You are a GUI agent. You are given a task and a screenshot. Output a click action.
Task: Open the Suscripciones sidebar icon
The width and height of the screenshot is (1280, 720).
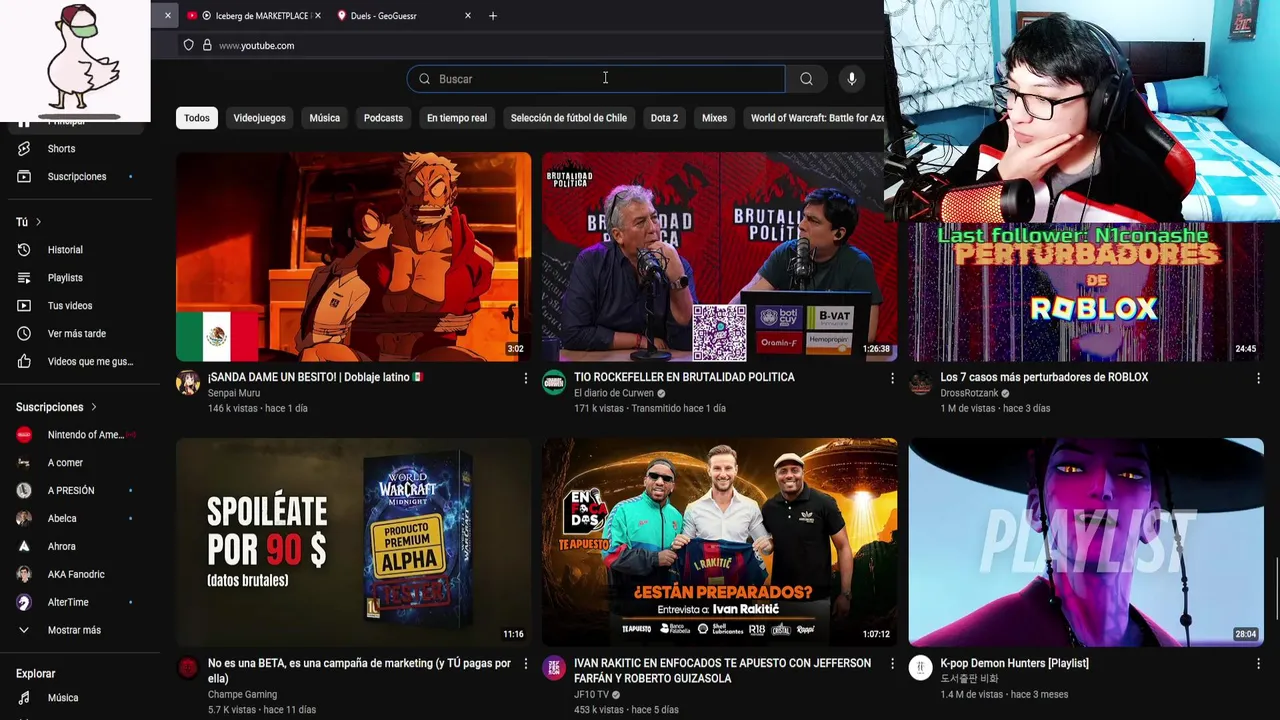pyautogui.click(x=25, y=176)
